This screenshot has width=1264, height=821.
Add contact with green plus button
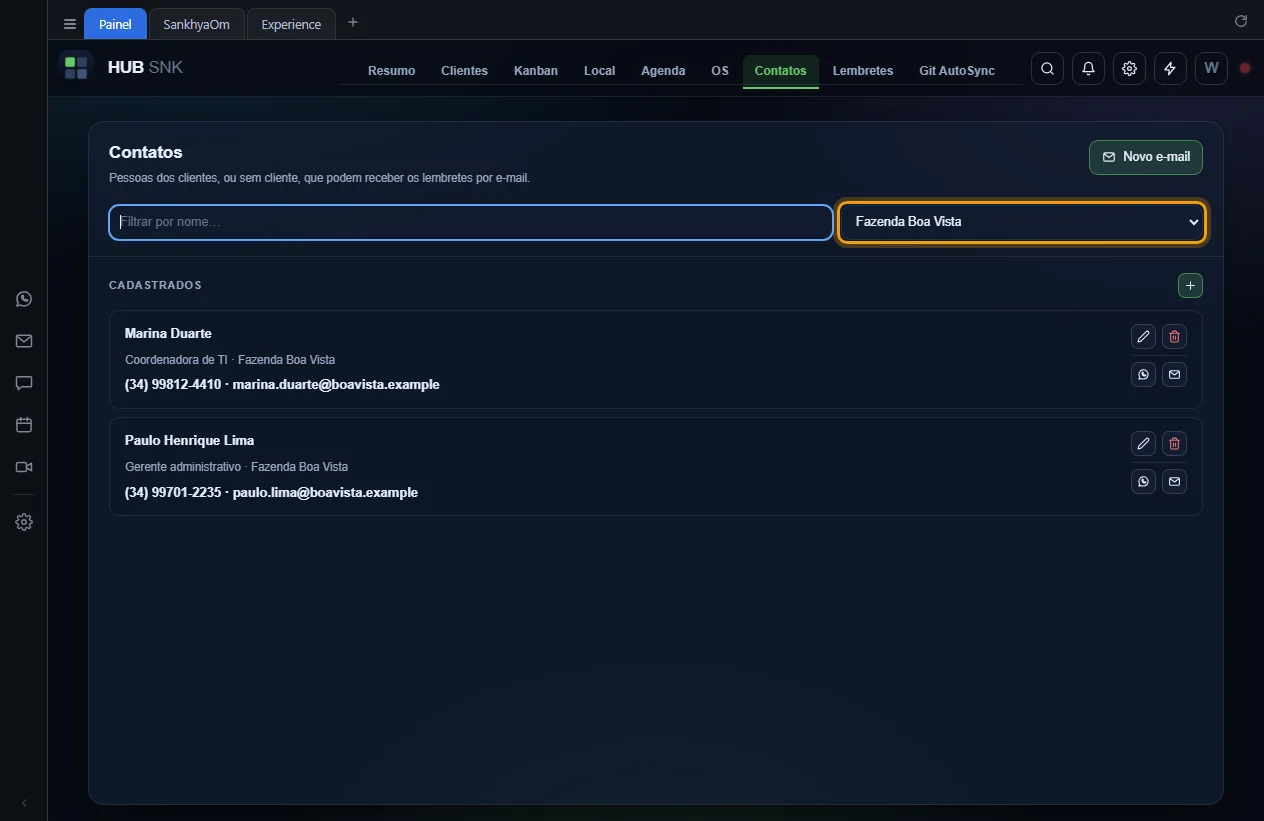1190,286
